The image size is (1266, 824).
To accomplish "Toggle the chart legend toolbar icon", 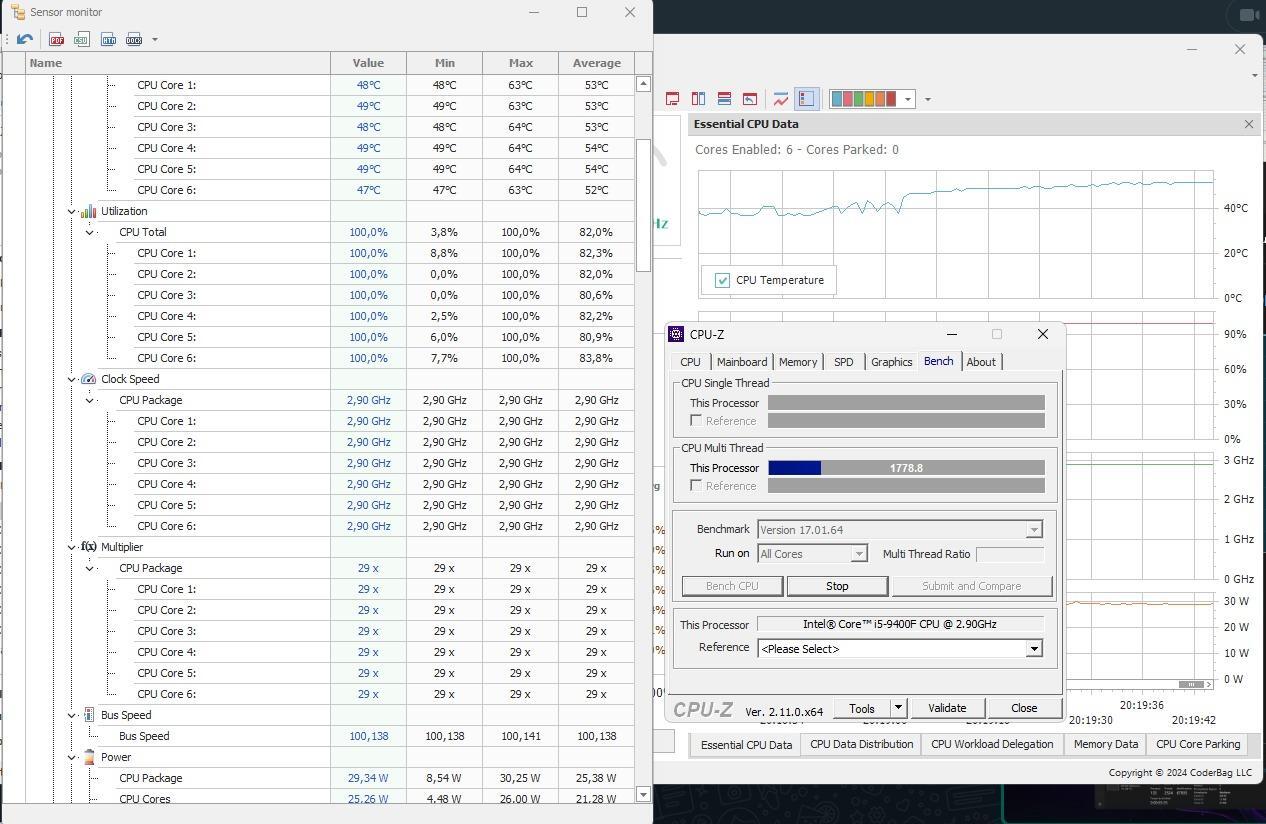I will [x=807, y=99].
